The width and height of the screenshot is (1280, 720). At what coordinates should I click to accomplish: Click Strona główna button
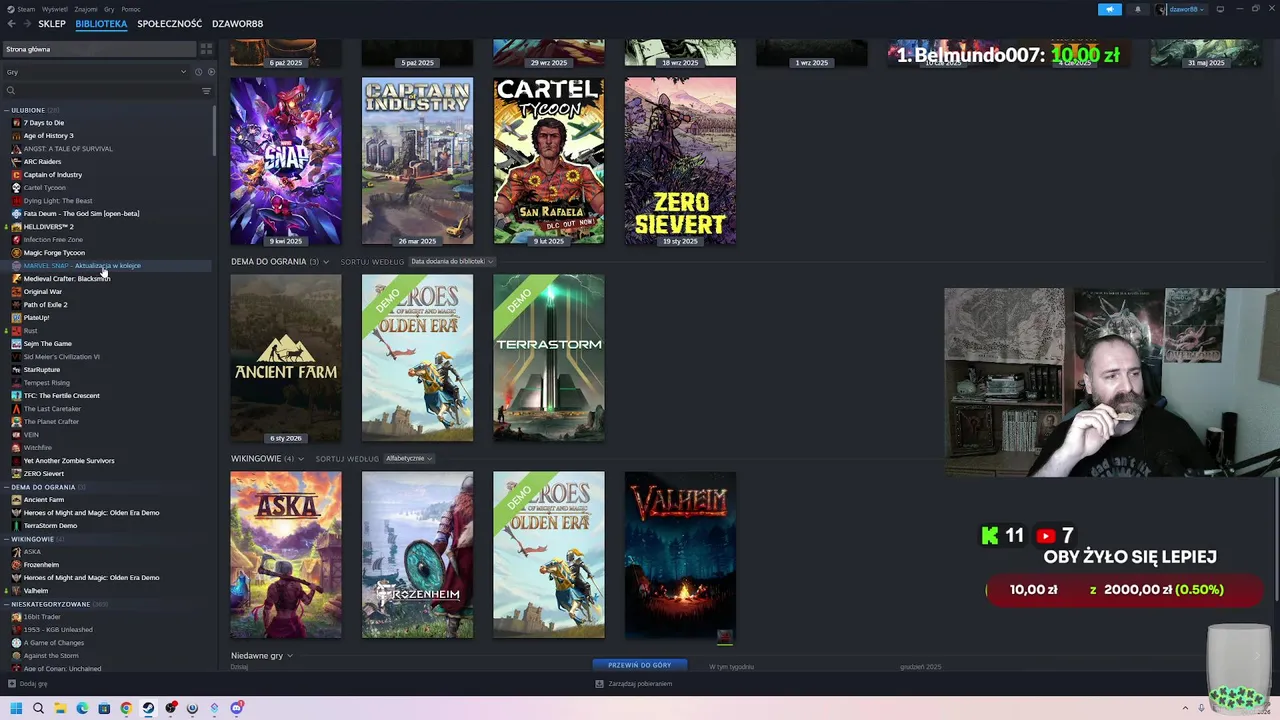pyautogui.click(x=98, y=49)
